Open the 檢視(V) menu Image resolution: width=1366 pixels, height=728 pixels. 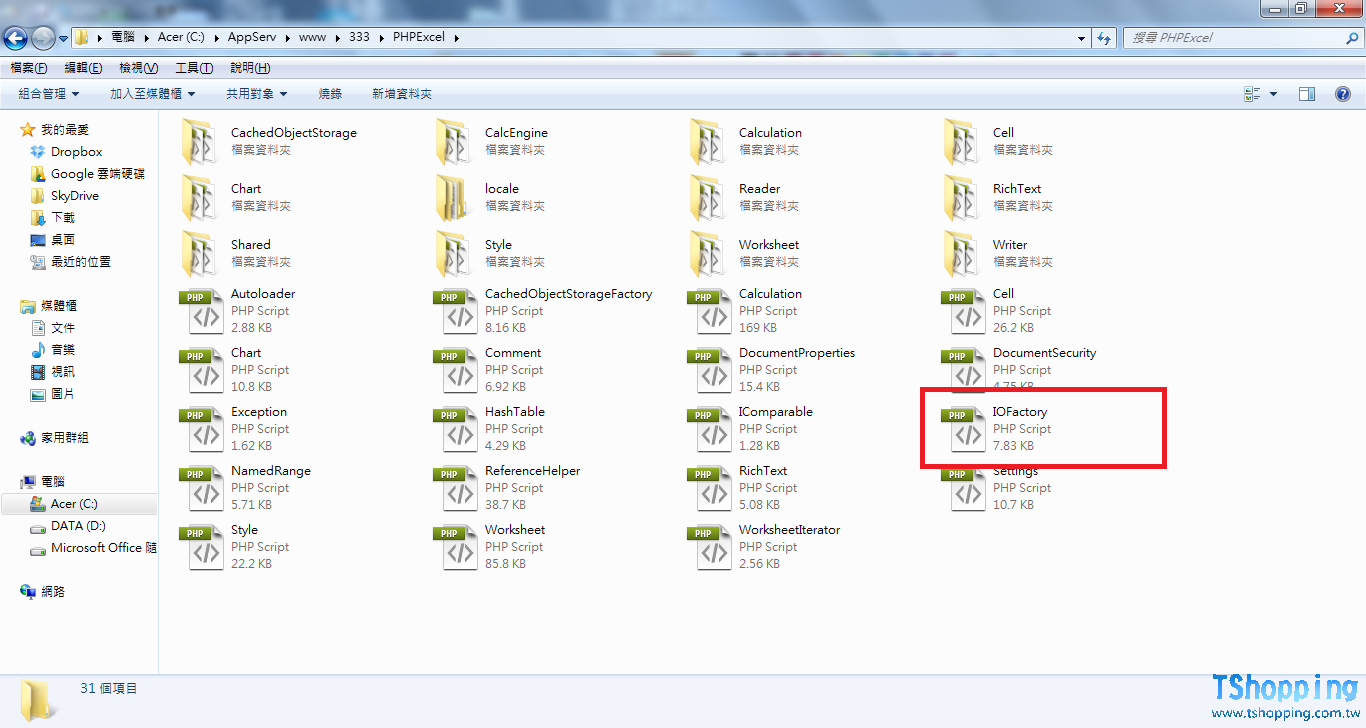138,68
